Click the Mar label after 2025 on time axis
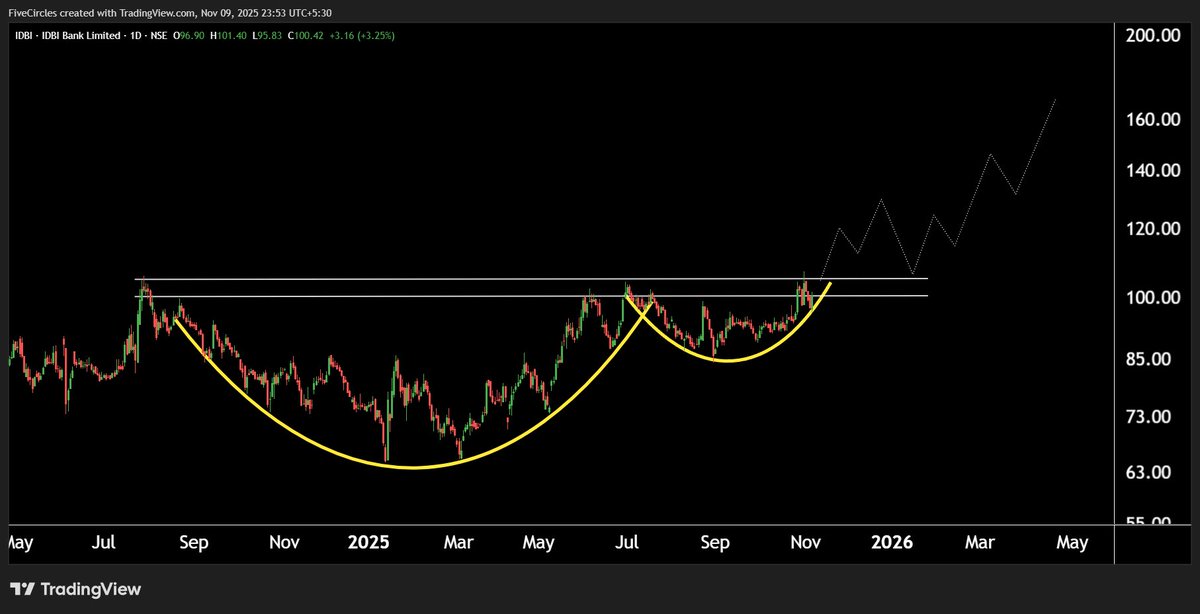 458,543
